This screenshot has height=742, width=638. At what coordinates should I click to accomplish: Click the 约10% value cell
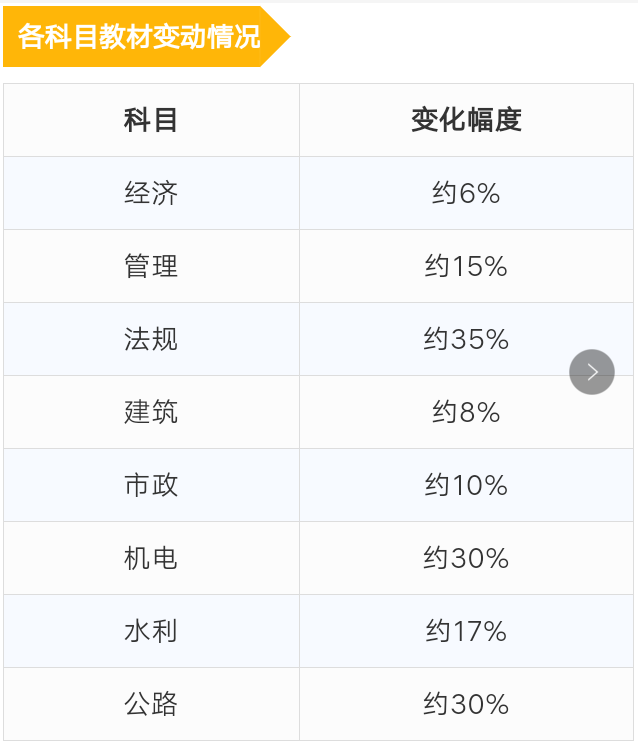466,485
